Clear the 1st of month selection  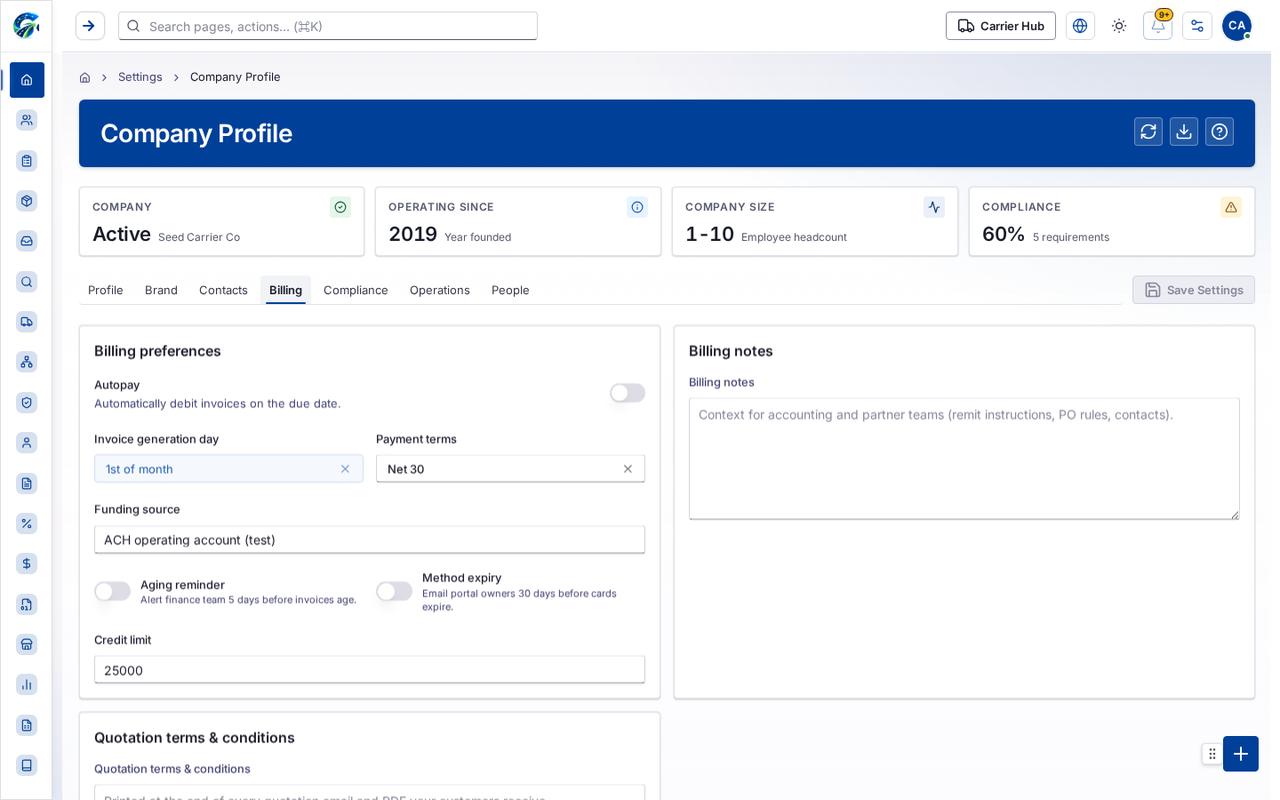tap(345, 469)
